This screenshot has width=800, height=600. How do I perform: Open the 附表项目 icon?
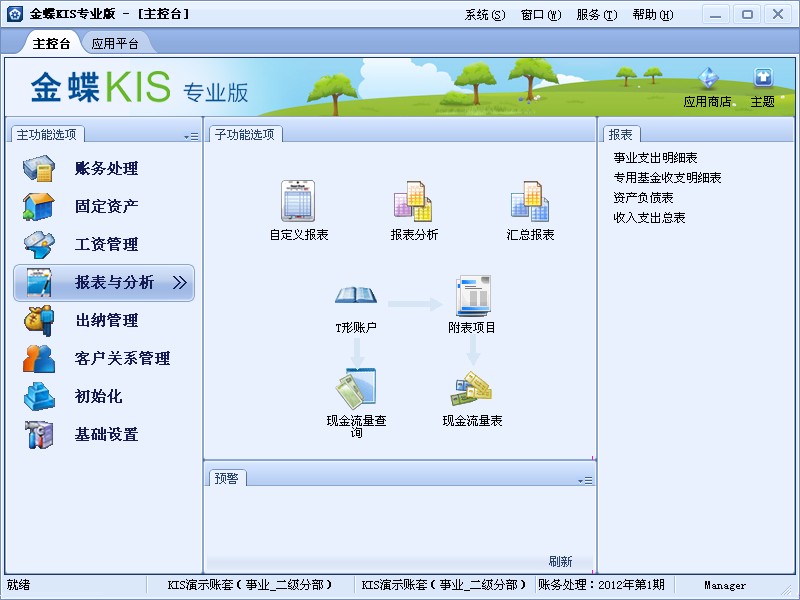click(x=472, y=295)
